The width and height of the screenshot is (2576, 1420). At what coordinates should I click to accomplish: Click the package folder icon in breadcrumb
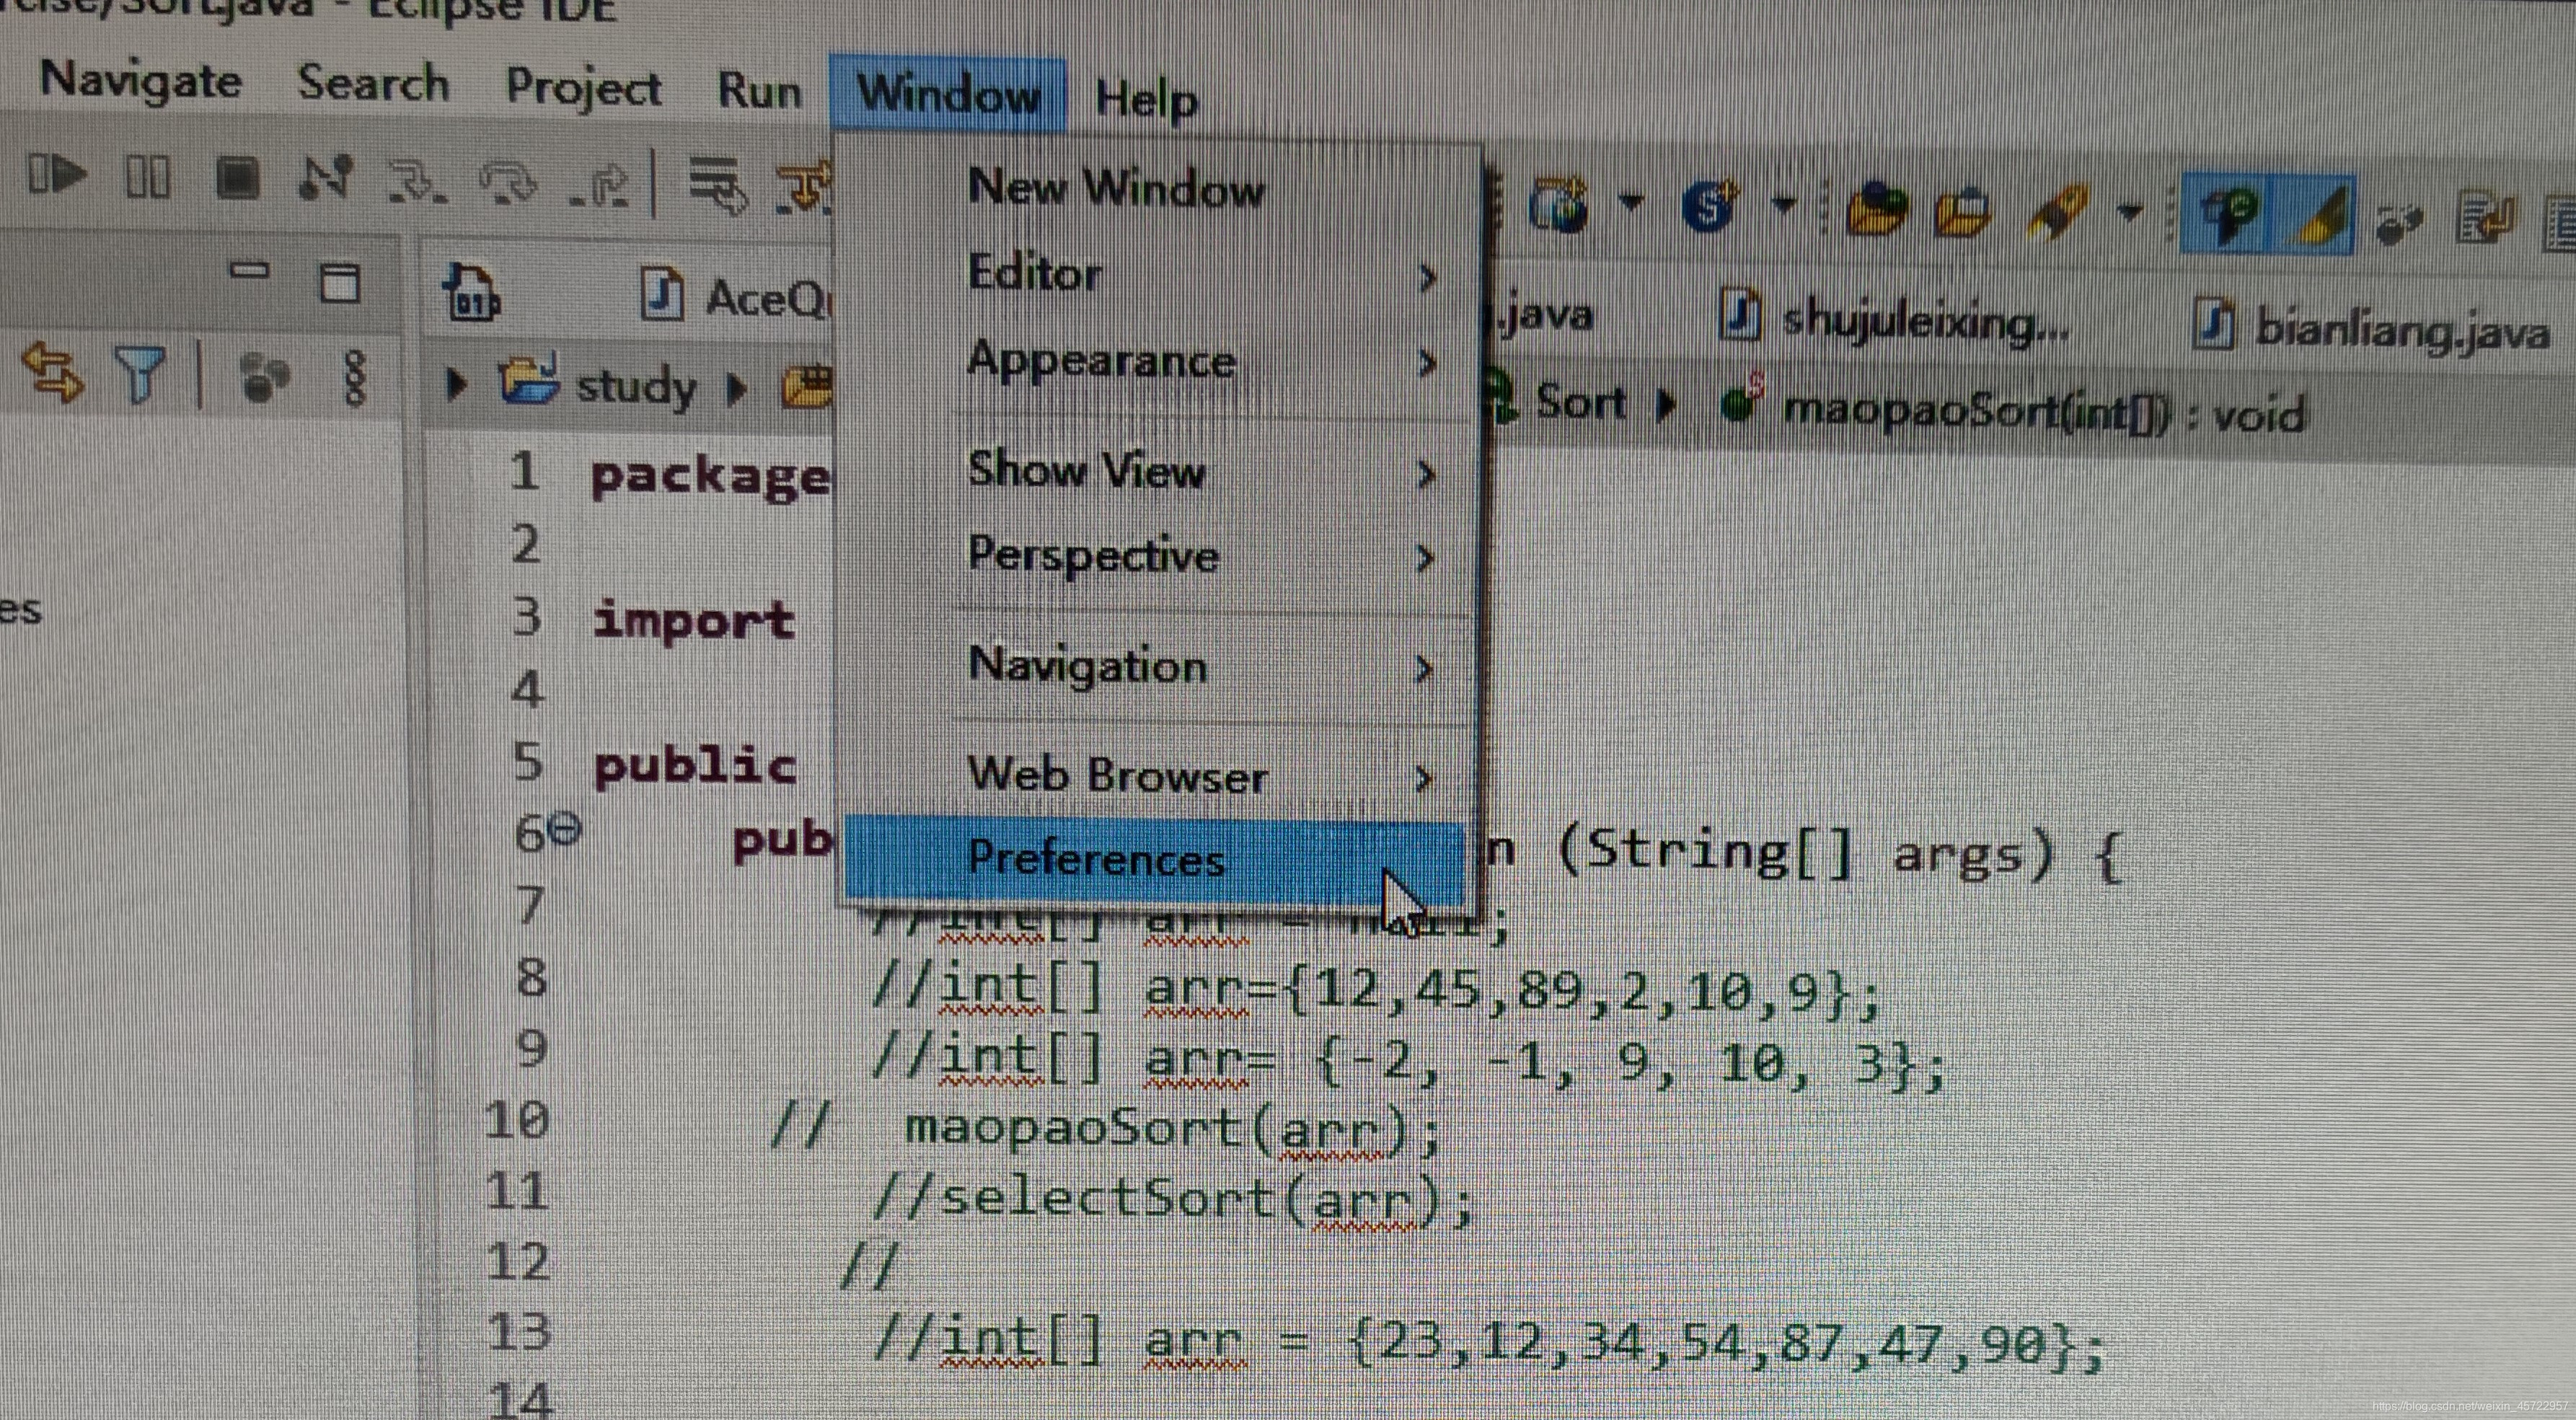pos(806,387)
